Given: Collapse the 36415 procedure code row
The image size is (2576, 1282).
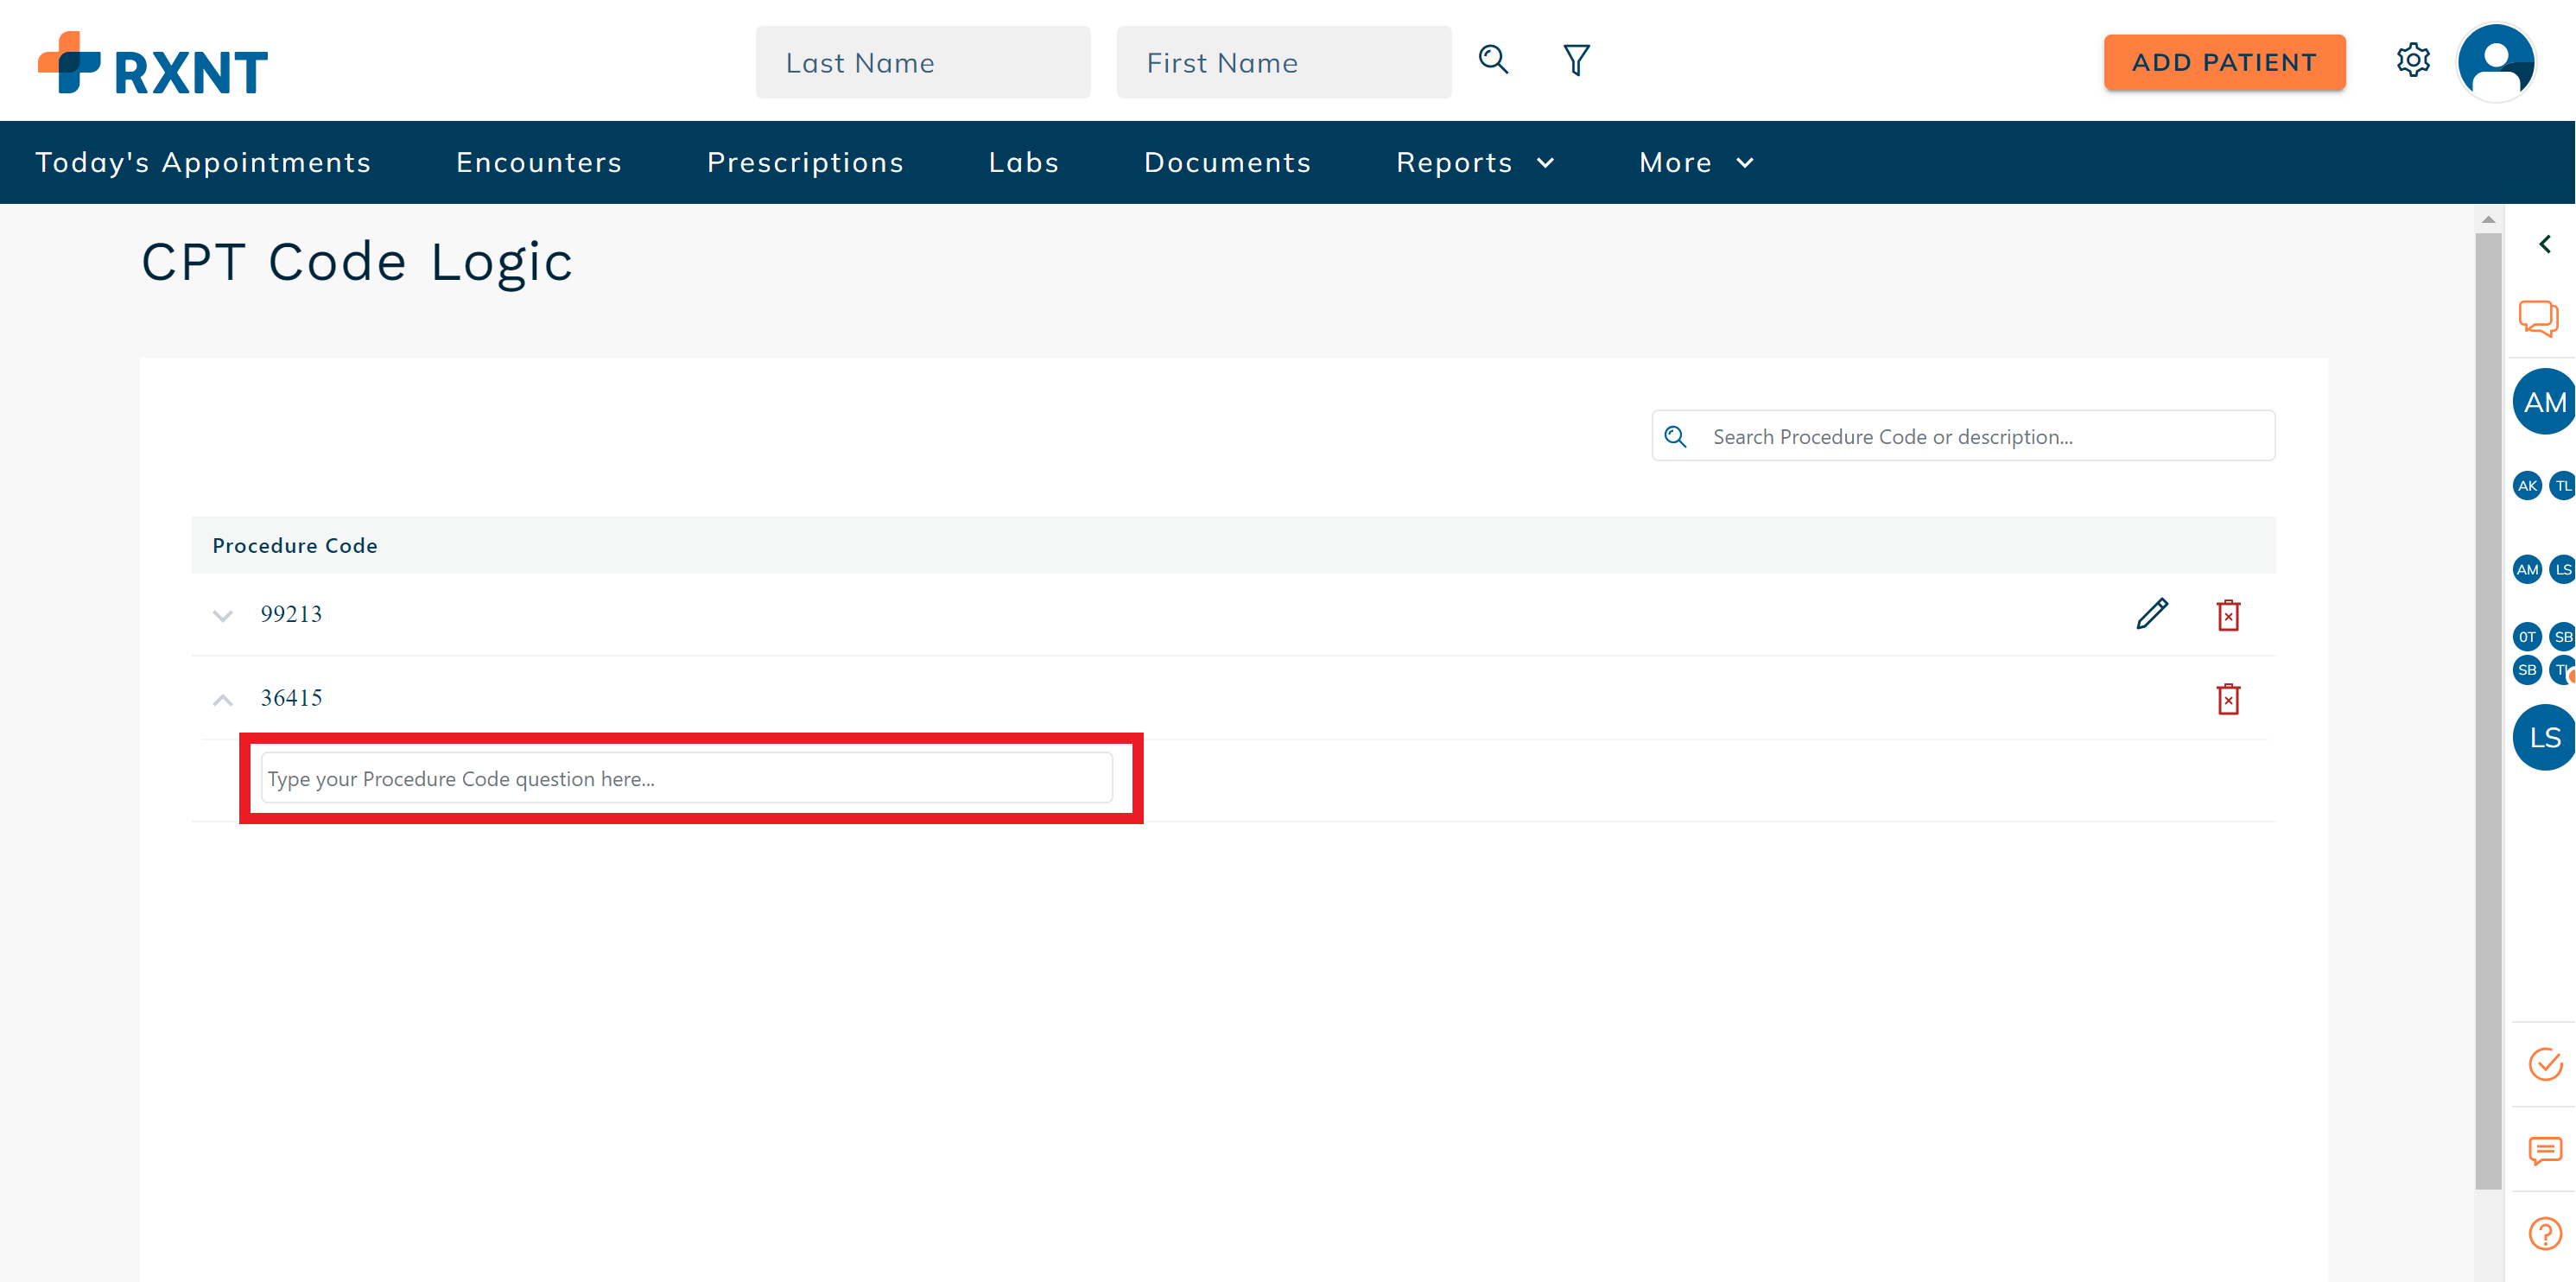Looking at the screenshot, I should pos(223,699).
